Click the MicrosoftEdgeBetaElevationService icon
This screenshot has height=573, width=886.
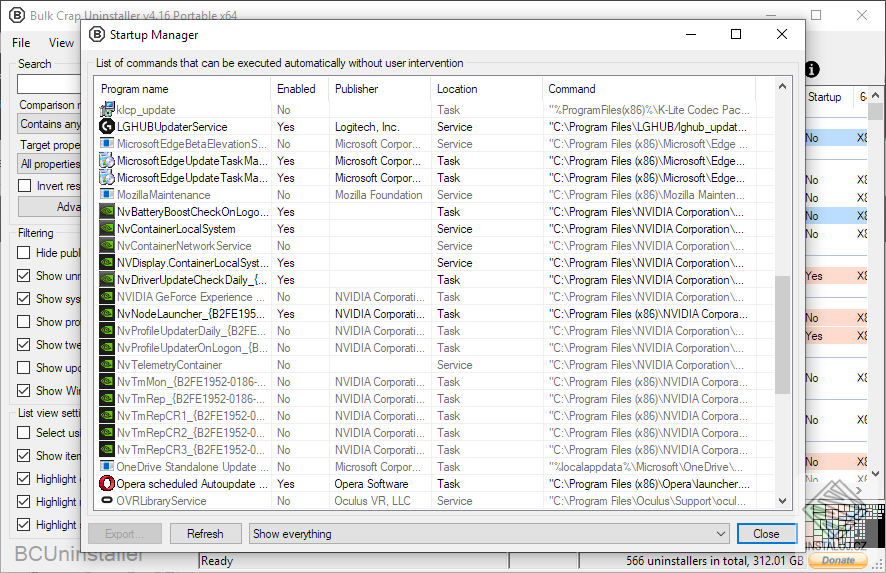(107, 144)
